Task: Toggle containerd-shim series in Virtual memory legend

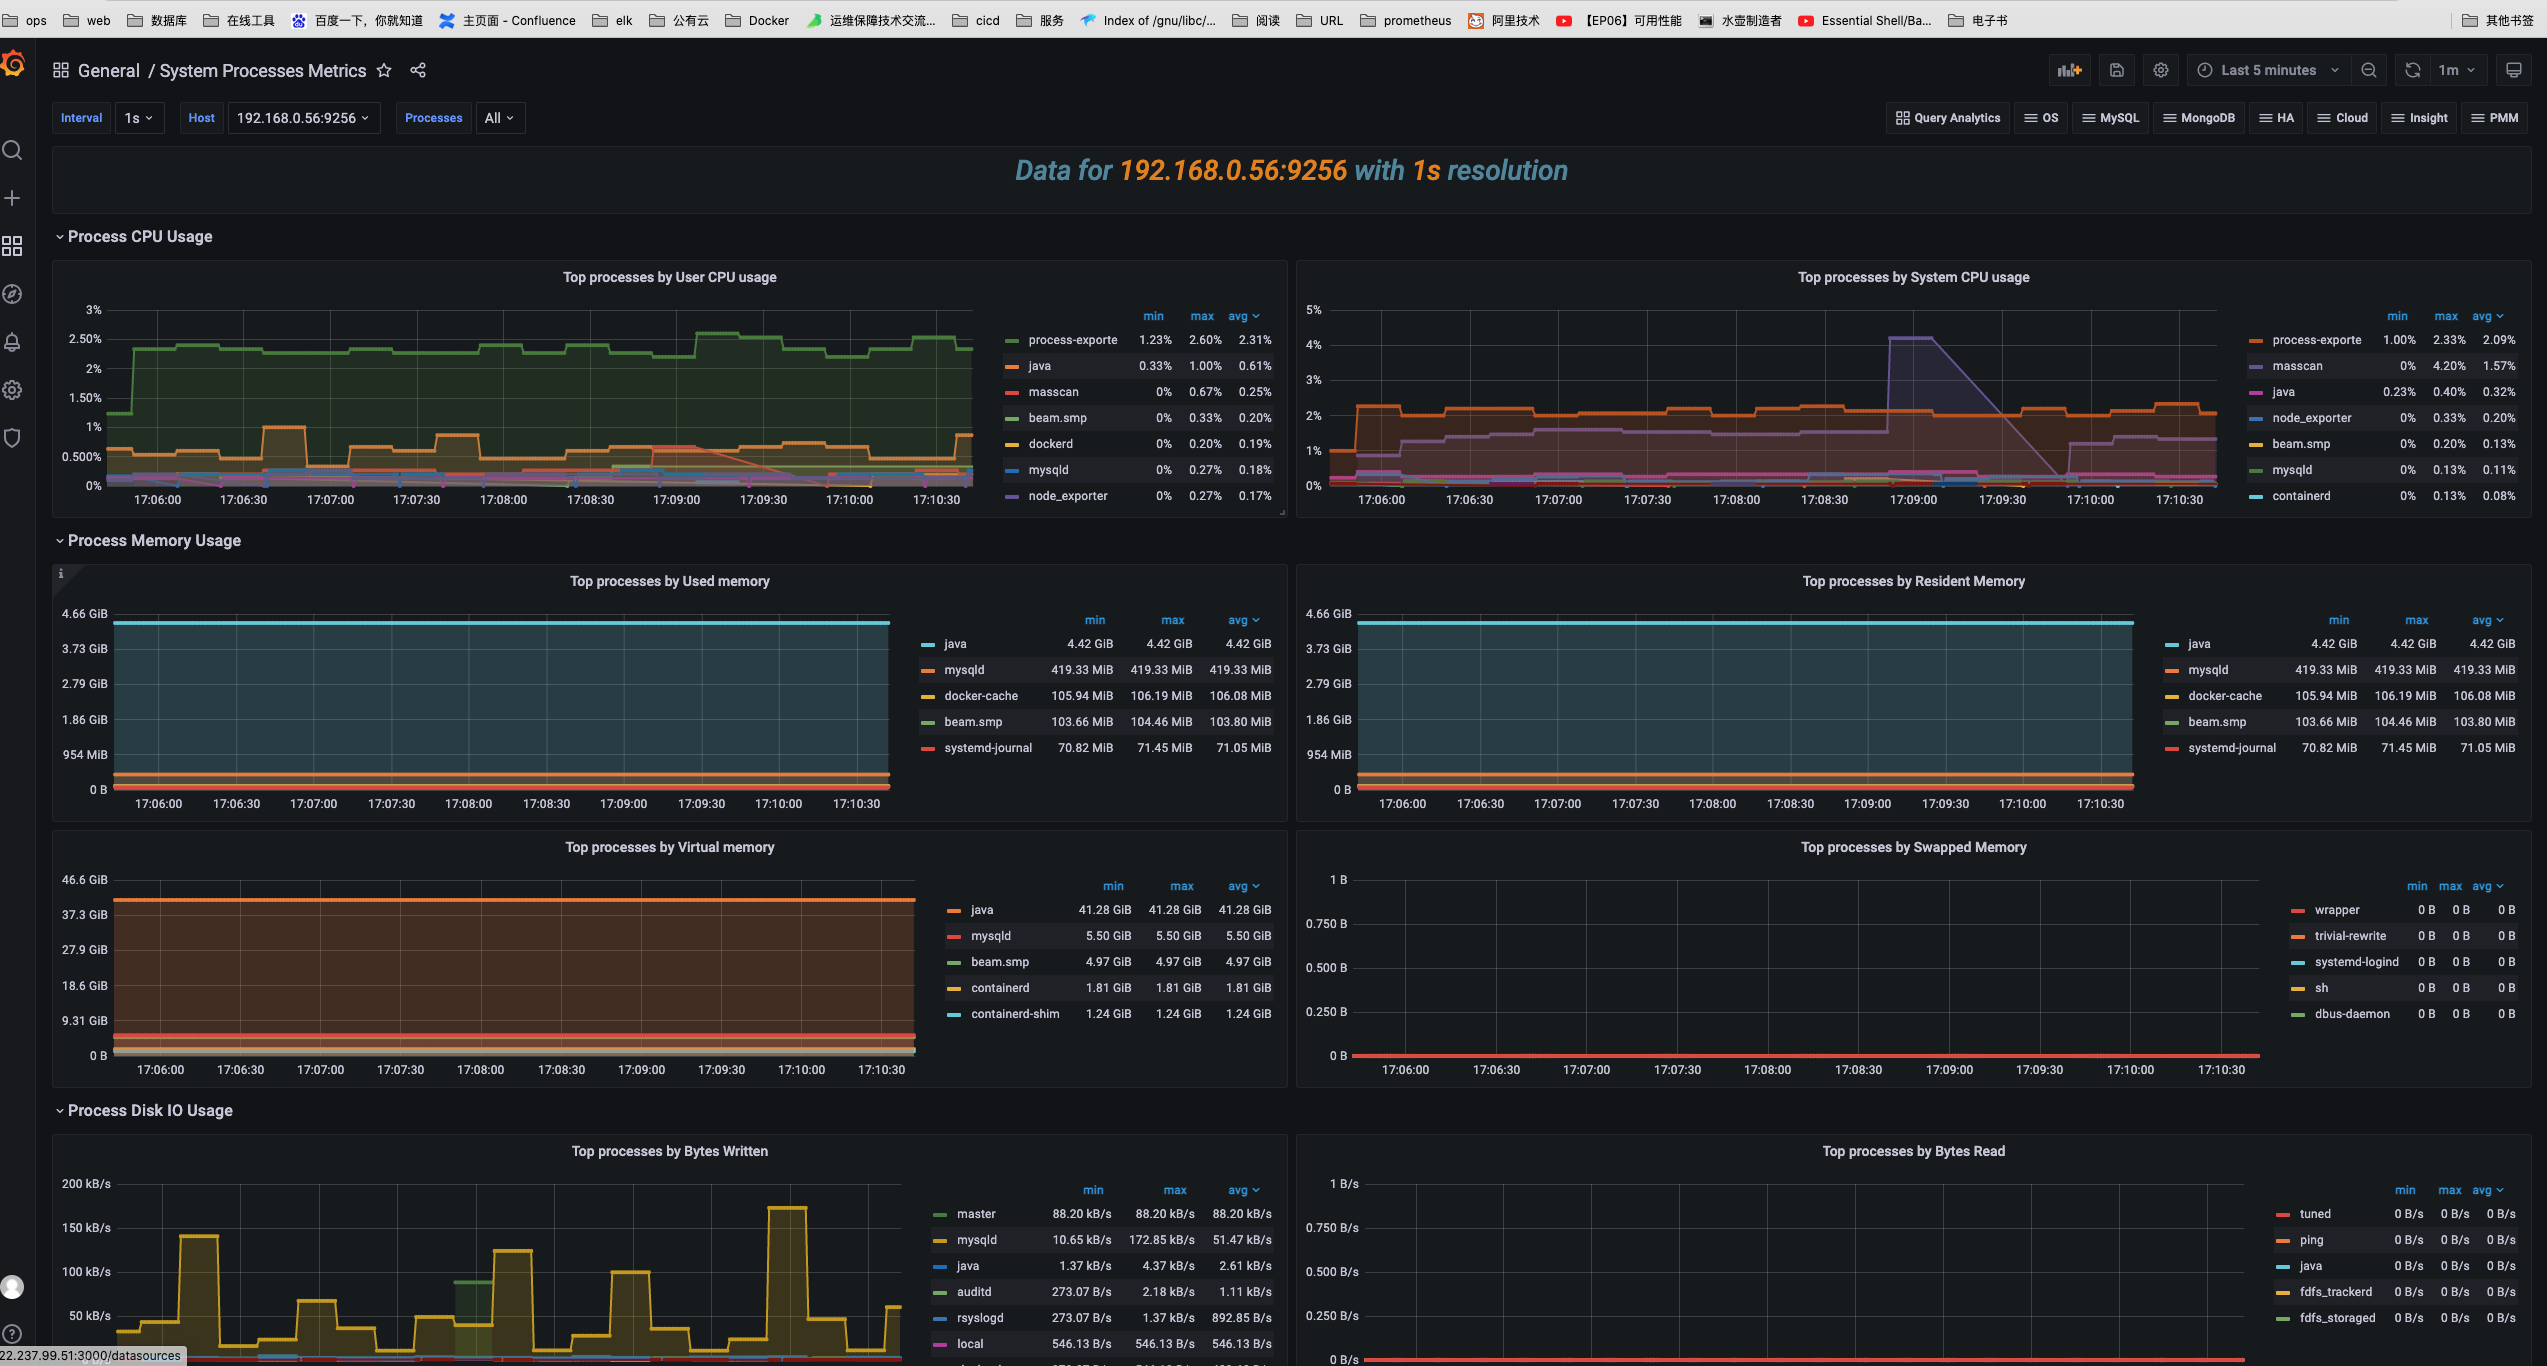Action: [1015, 1014]
